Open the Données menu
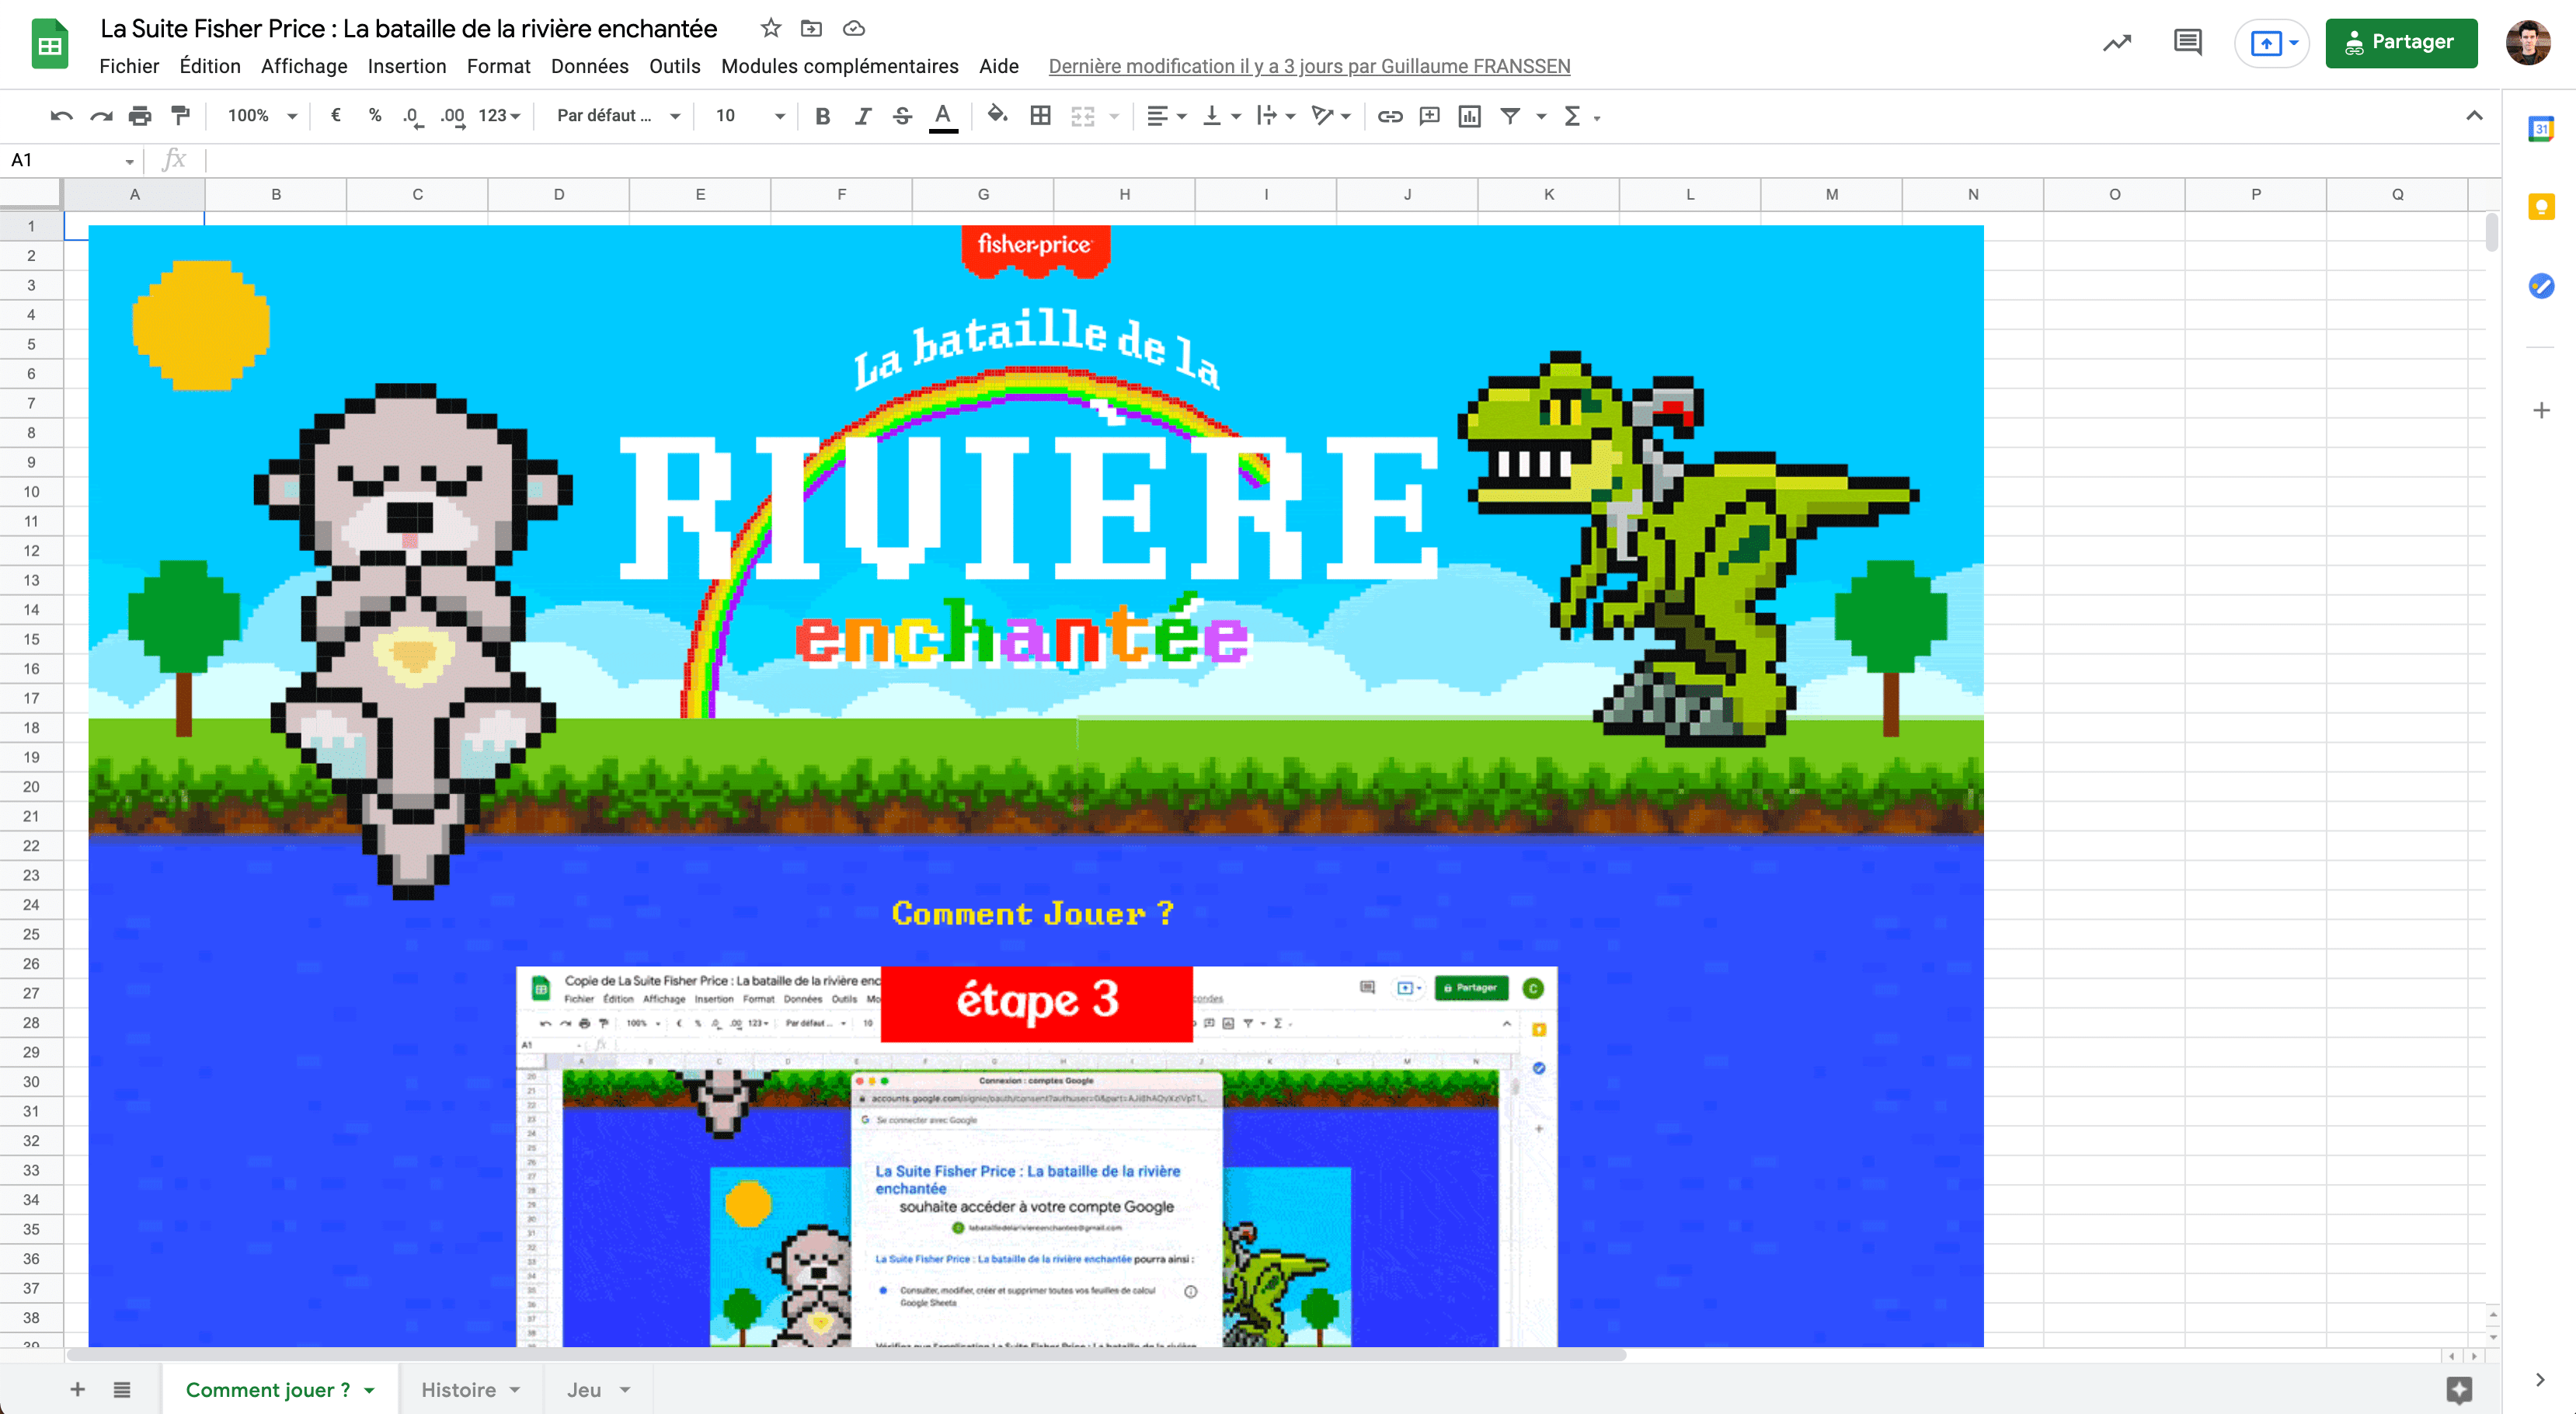This screenshot has height=1414, width=2576. [590, 66]
